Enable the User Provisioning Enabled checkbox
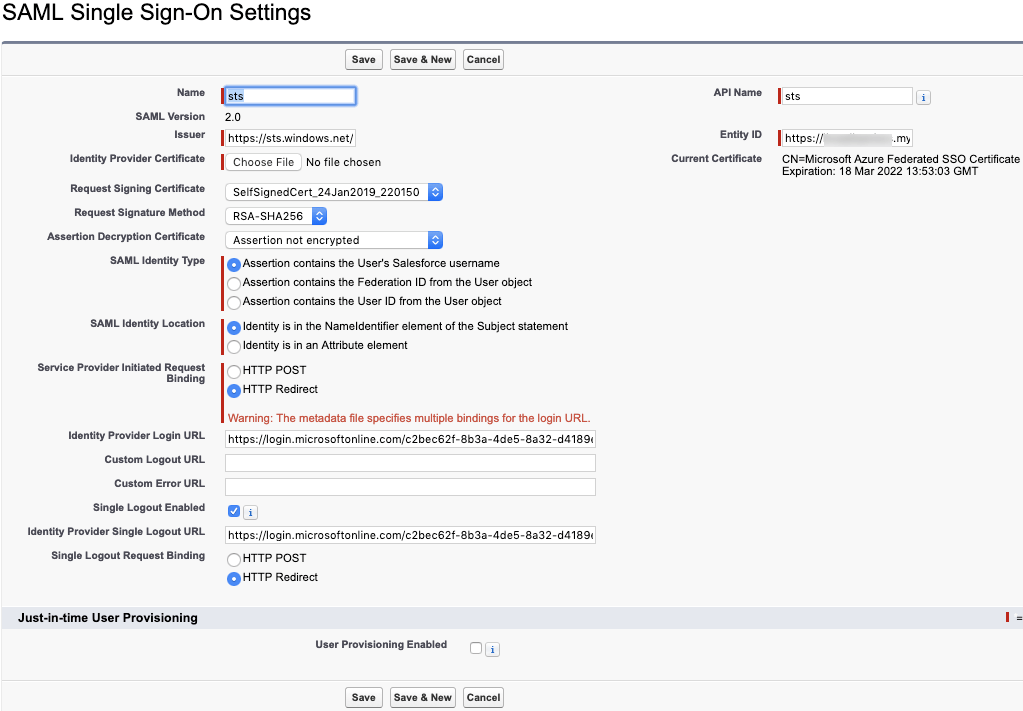 click(x=476, y=648)
